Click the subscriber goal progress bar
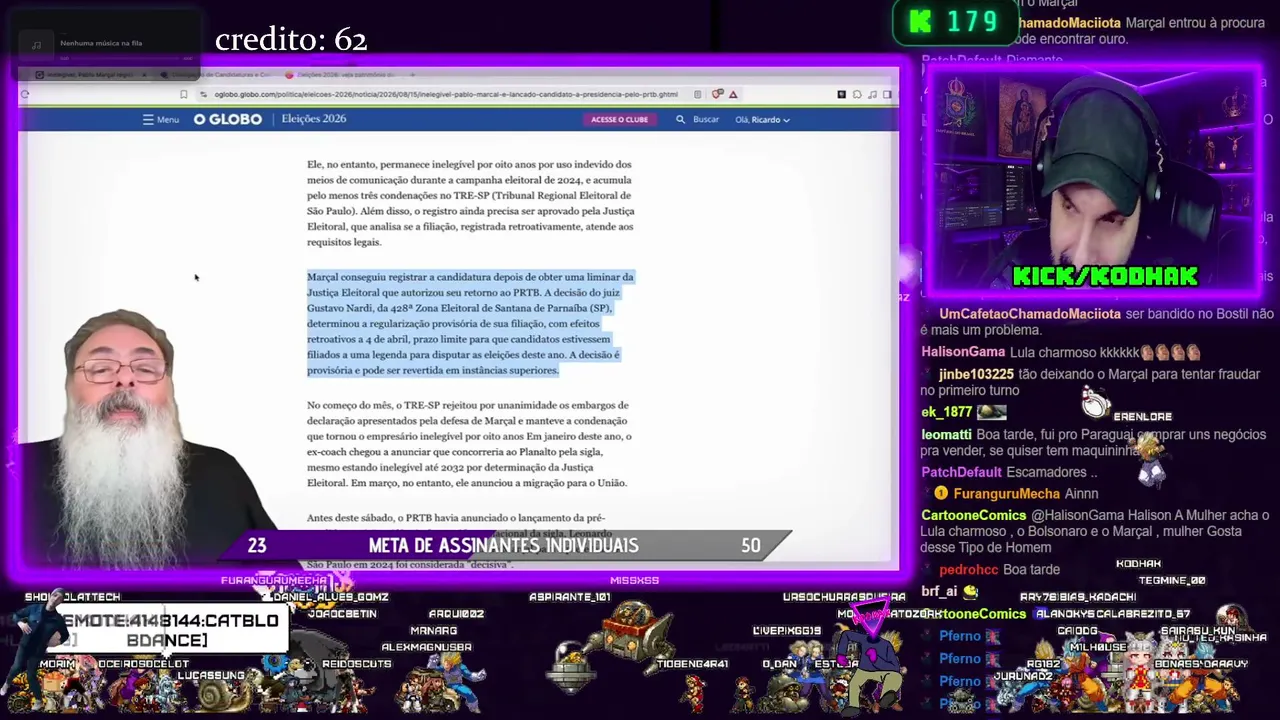1280x720 pixels. 504,545
